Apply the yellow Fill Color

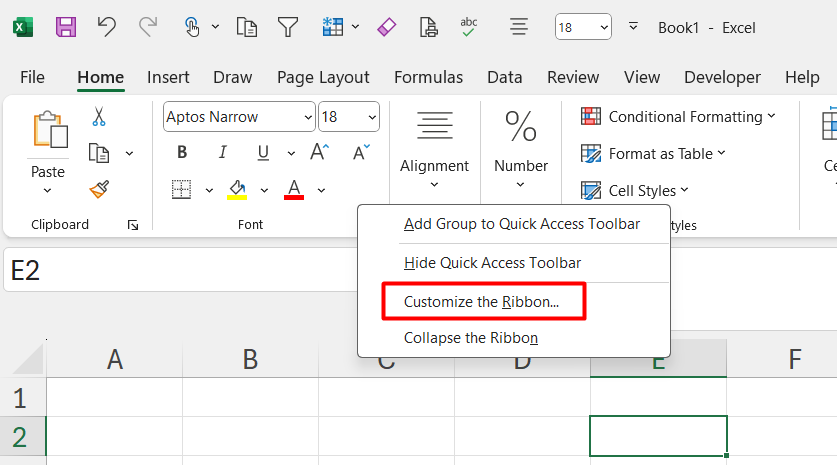(237, 190)
